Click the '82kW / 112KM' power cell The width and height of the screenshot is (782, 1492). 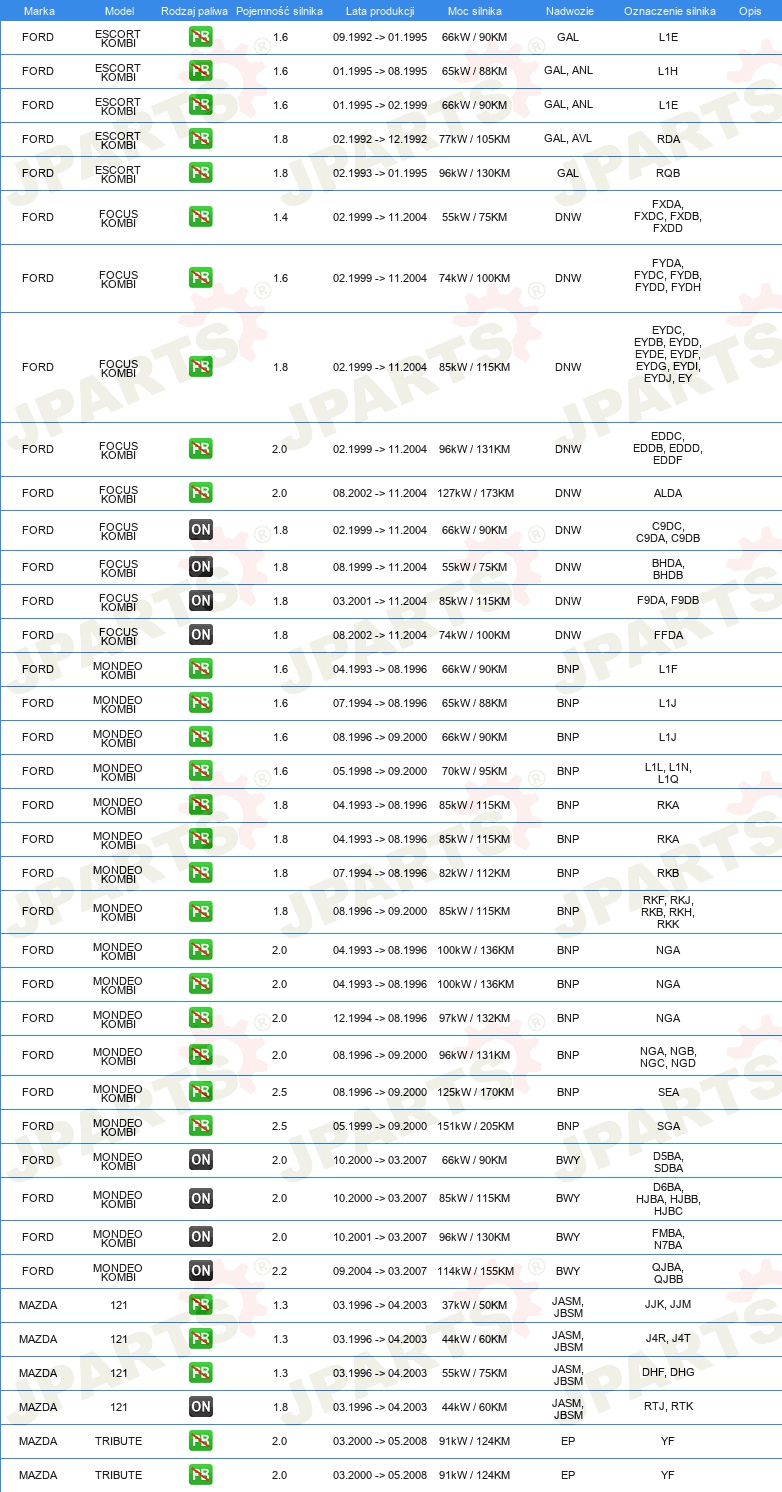[x=476, y=873]
